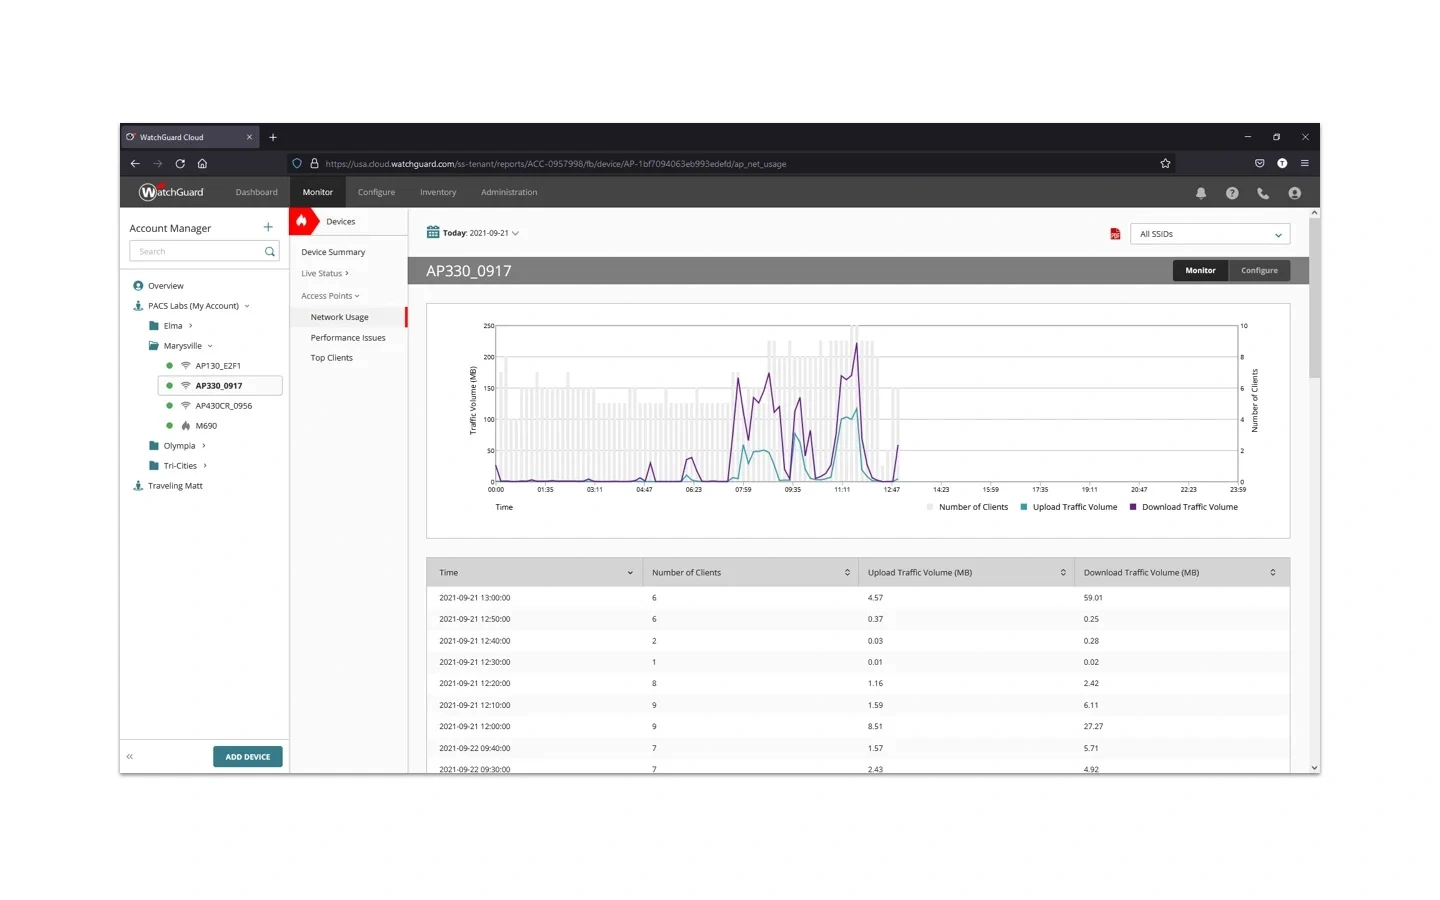This screenshot has height=900, width=1440.
Task: Click the calendar icon next to Today
Action: click(433, 232)
